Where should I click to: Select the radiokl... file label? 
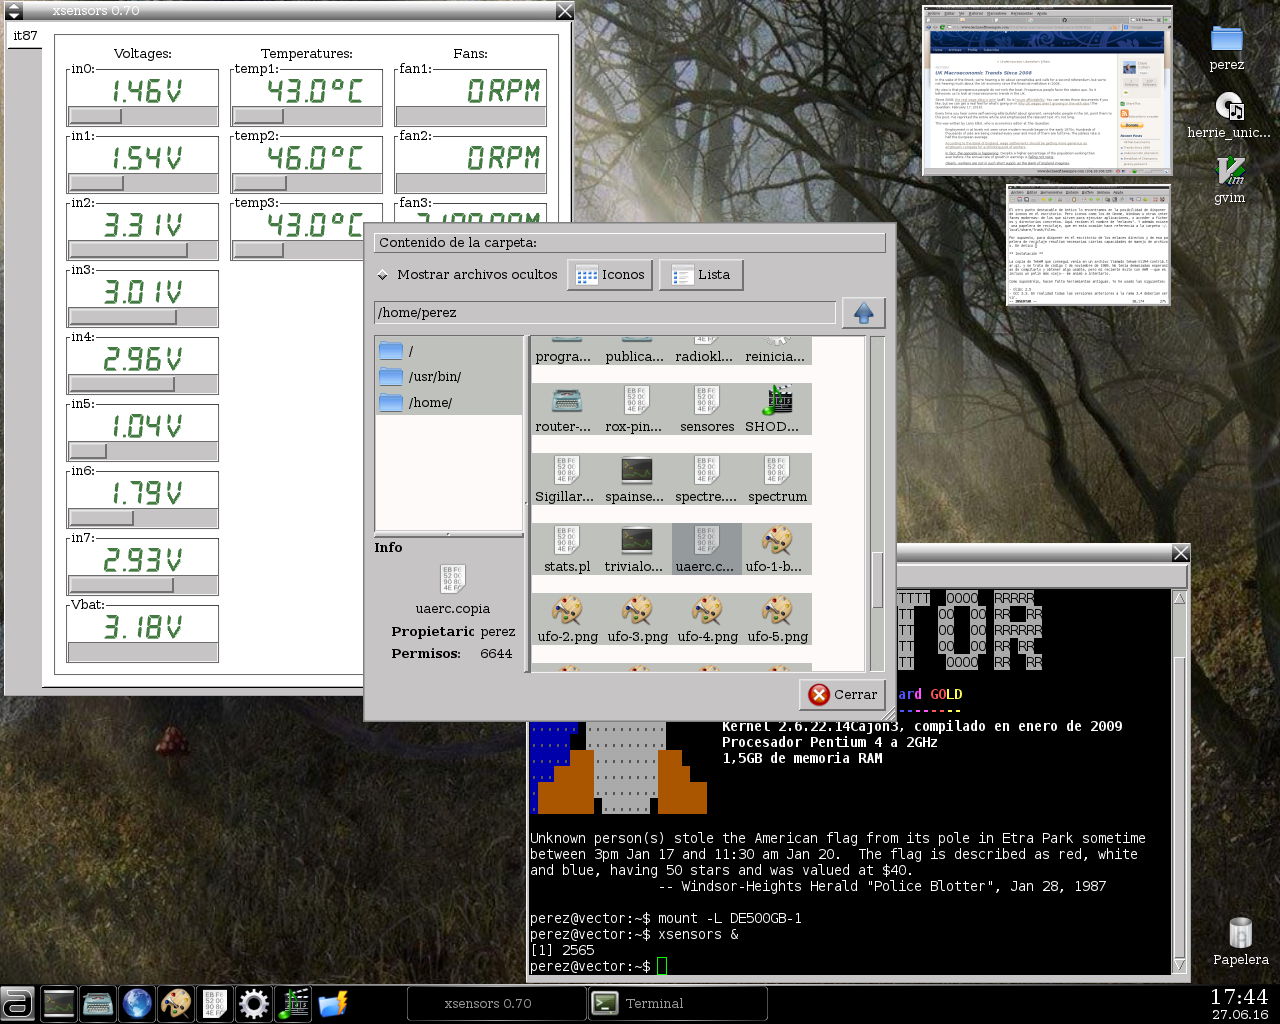(x=704, y=356)
